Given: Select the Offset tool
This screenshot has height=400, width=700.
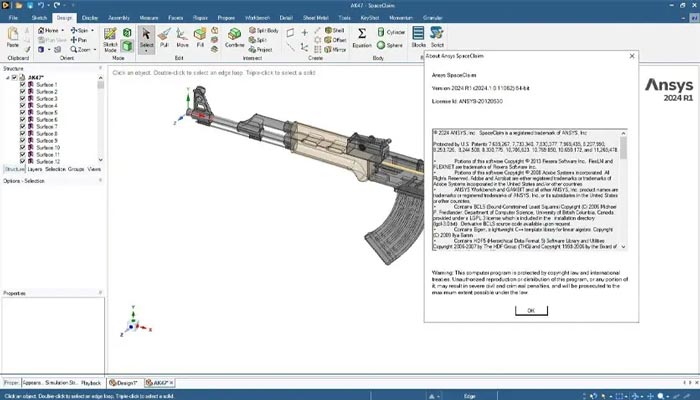Looking at the screenshot, I should pyautogui.click(x=335, y=40).
